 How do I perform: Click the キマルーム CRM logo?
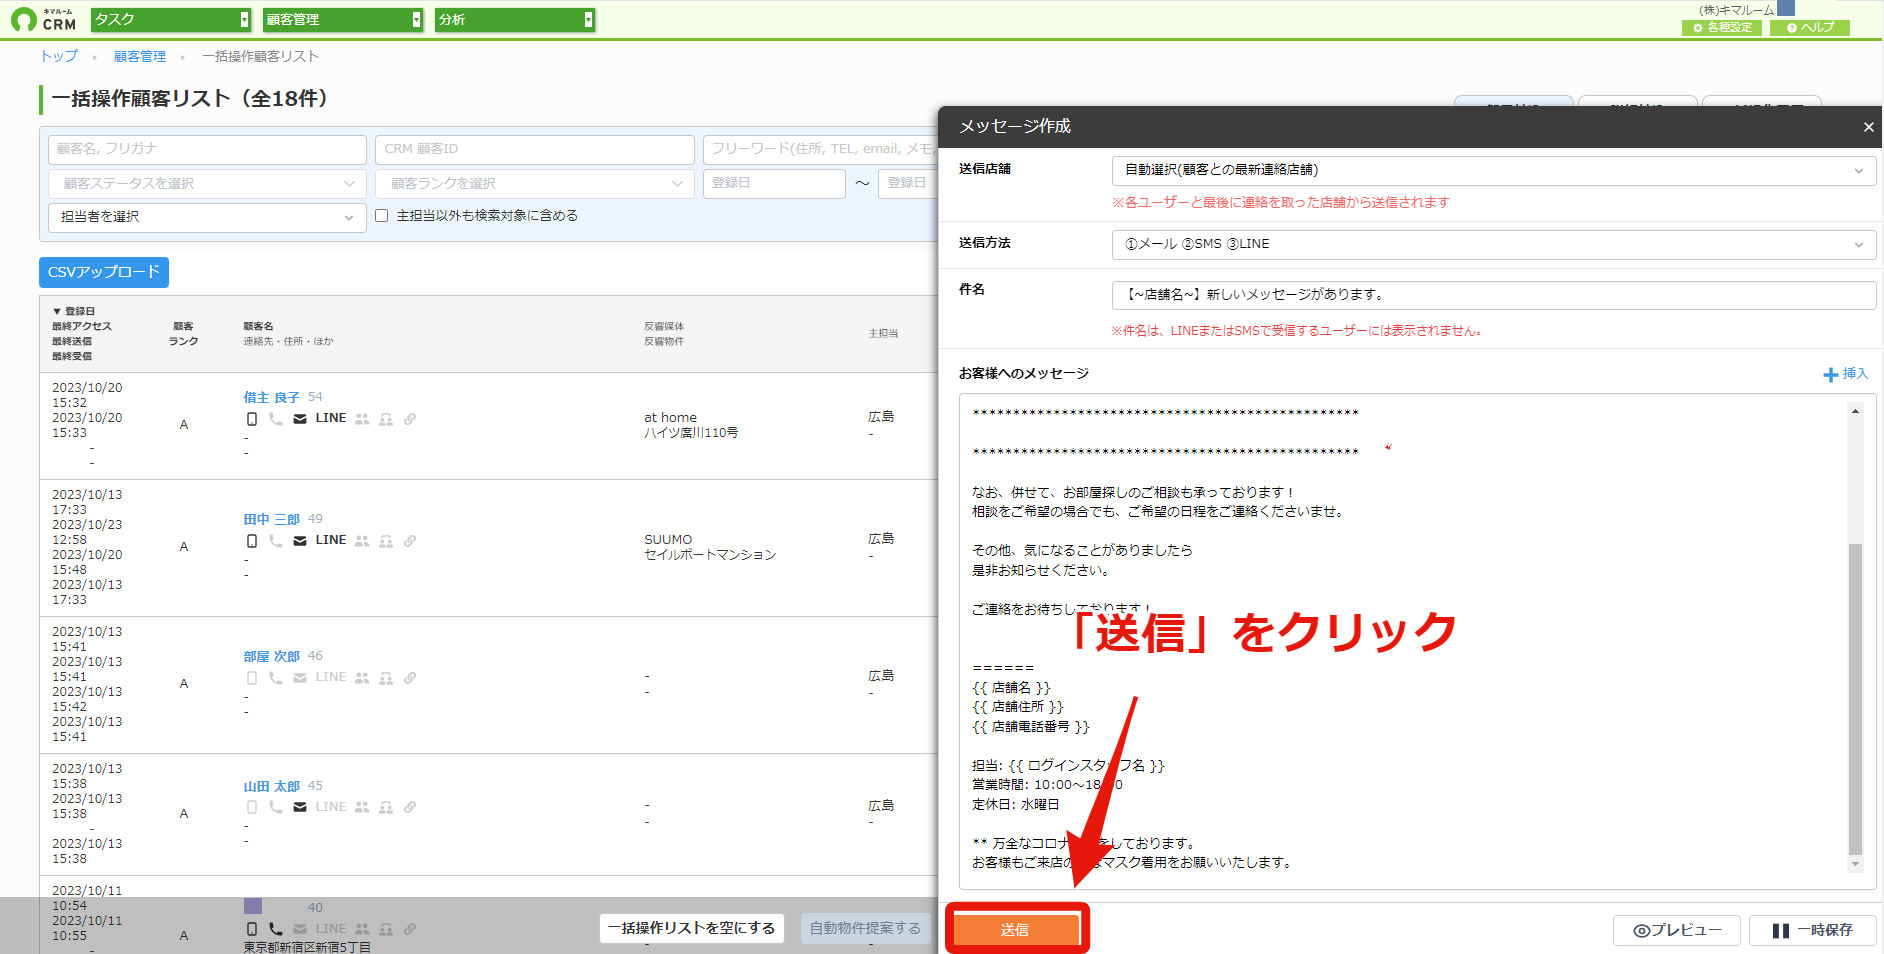tap(44, 19)
